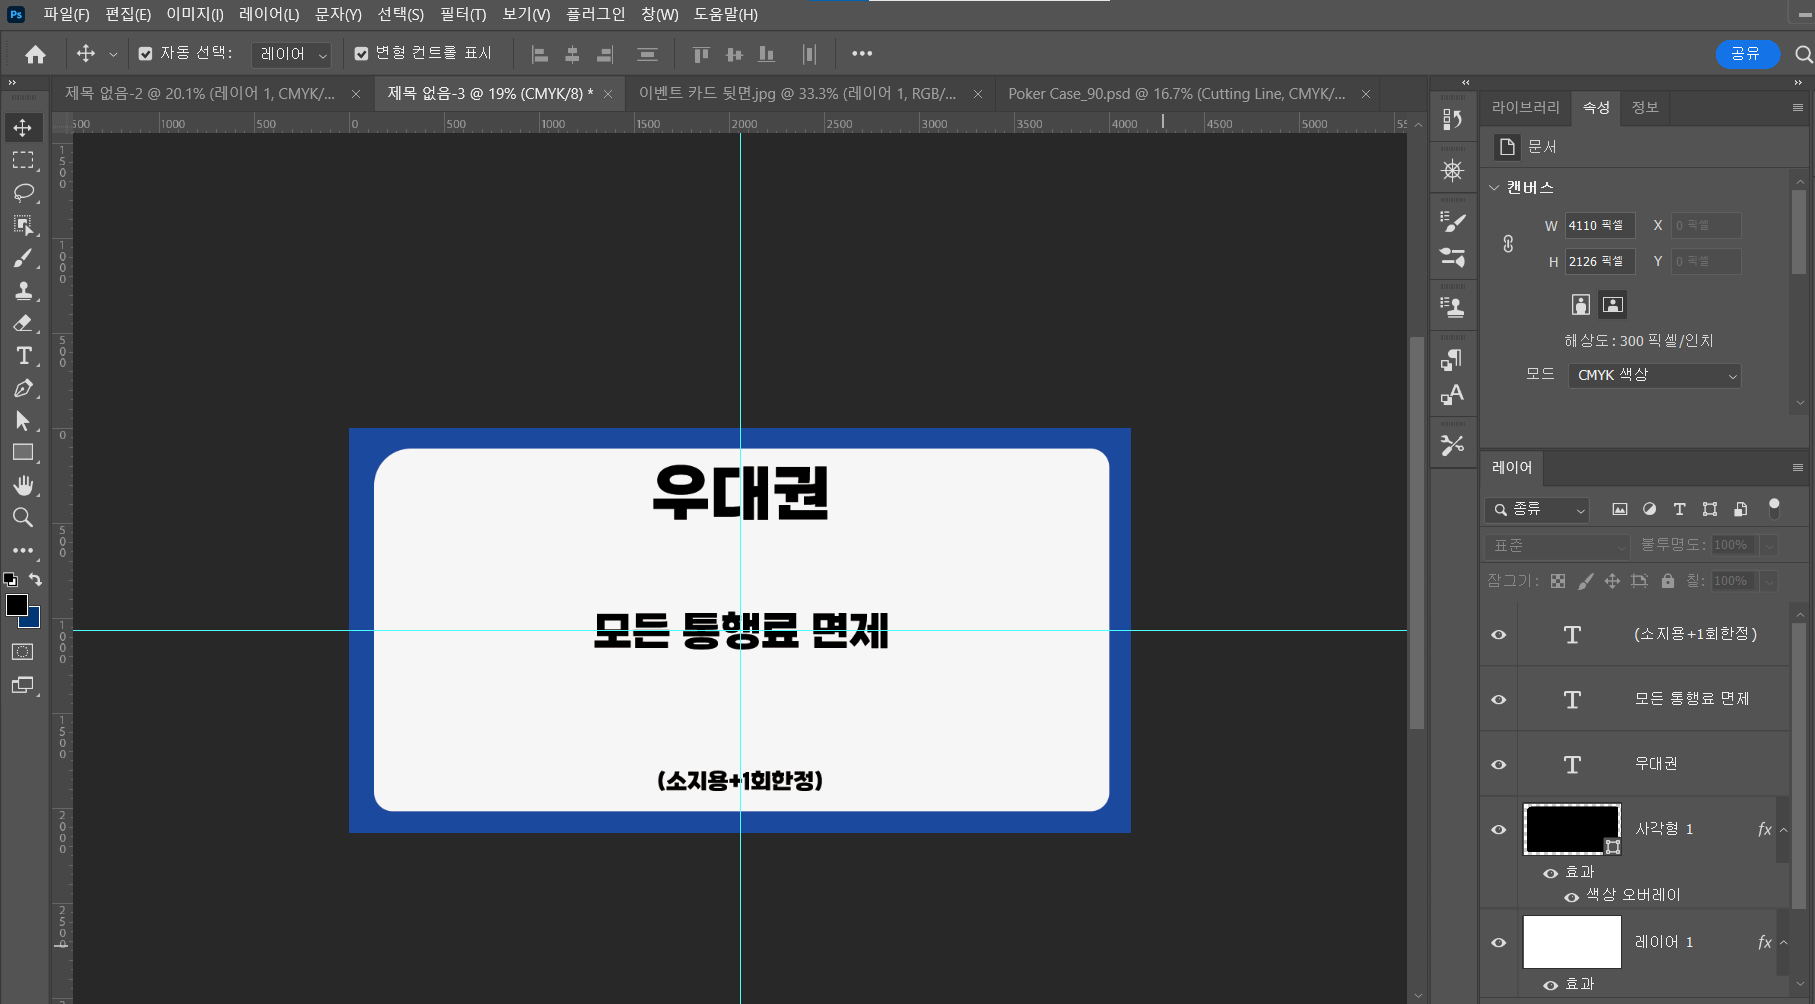The height and width of the screenshot is (1004, 1815).
Task: Select the Horizontal Type tool
Action: pos(23,356)
